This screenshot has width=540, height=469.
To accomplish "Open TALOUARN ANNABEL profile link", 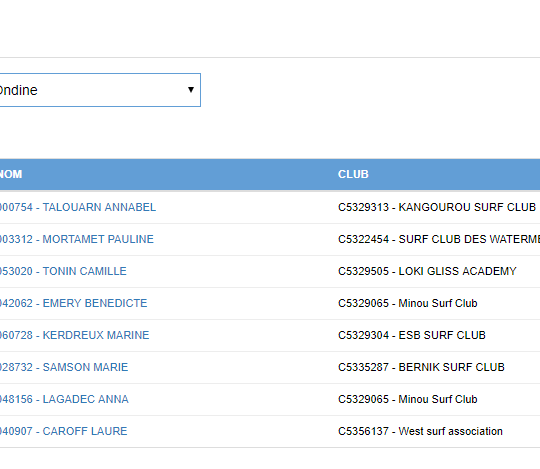I will [77, 207].
